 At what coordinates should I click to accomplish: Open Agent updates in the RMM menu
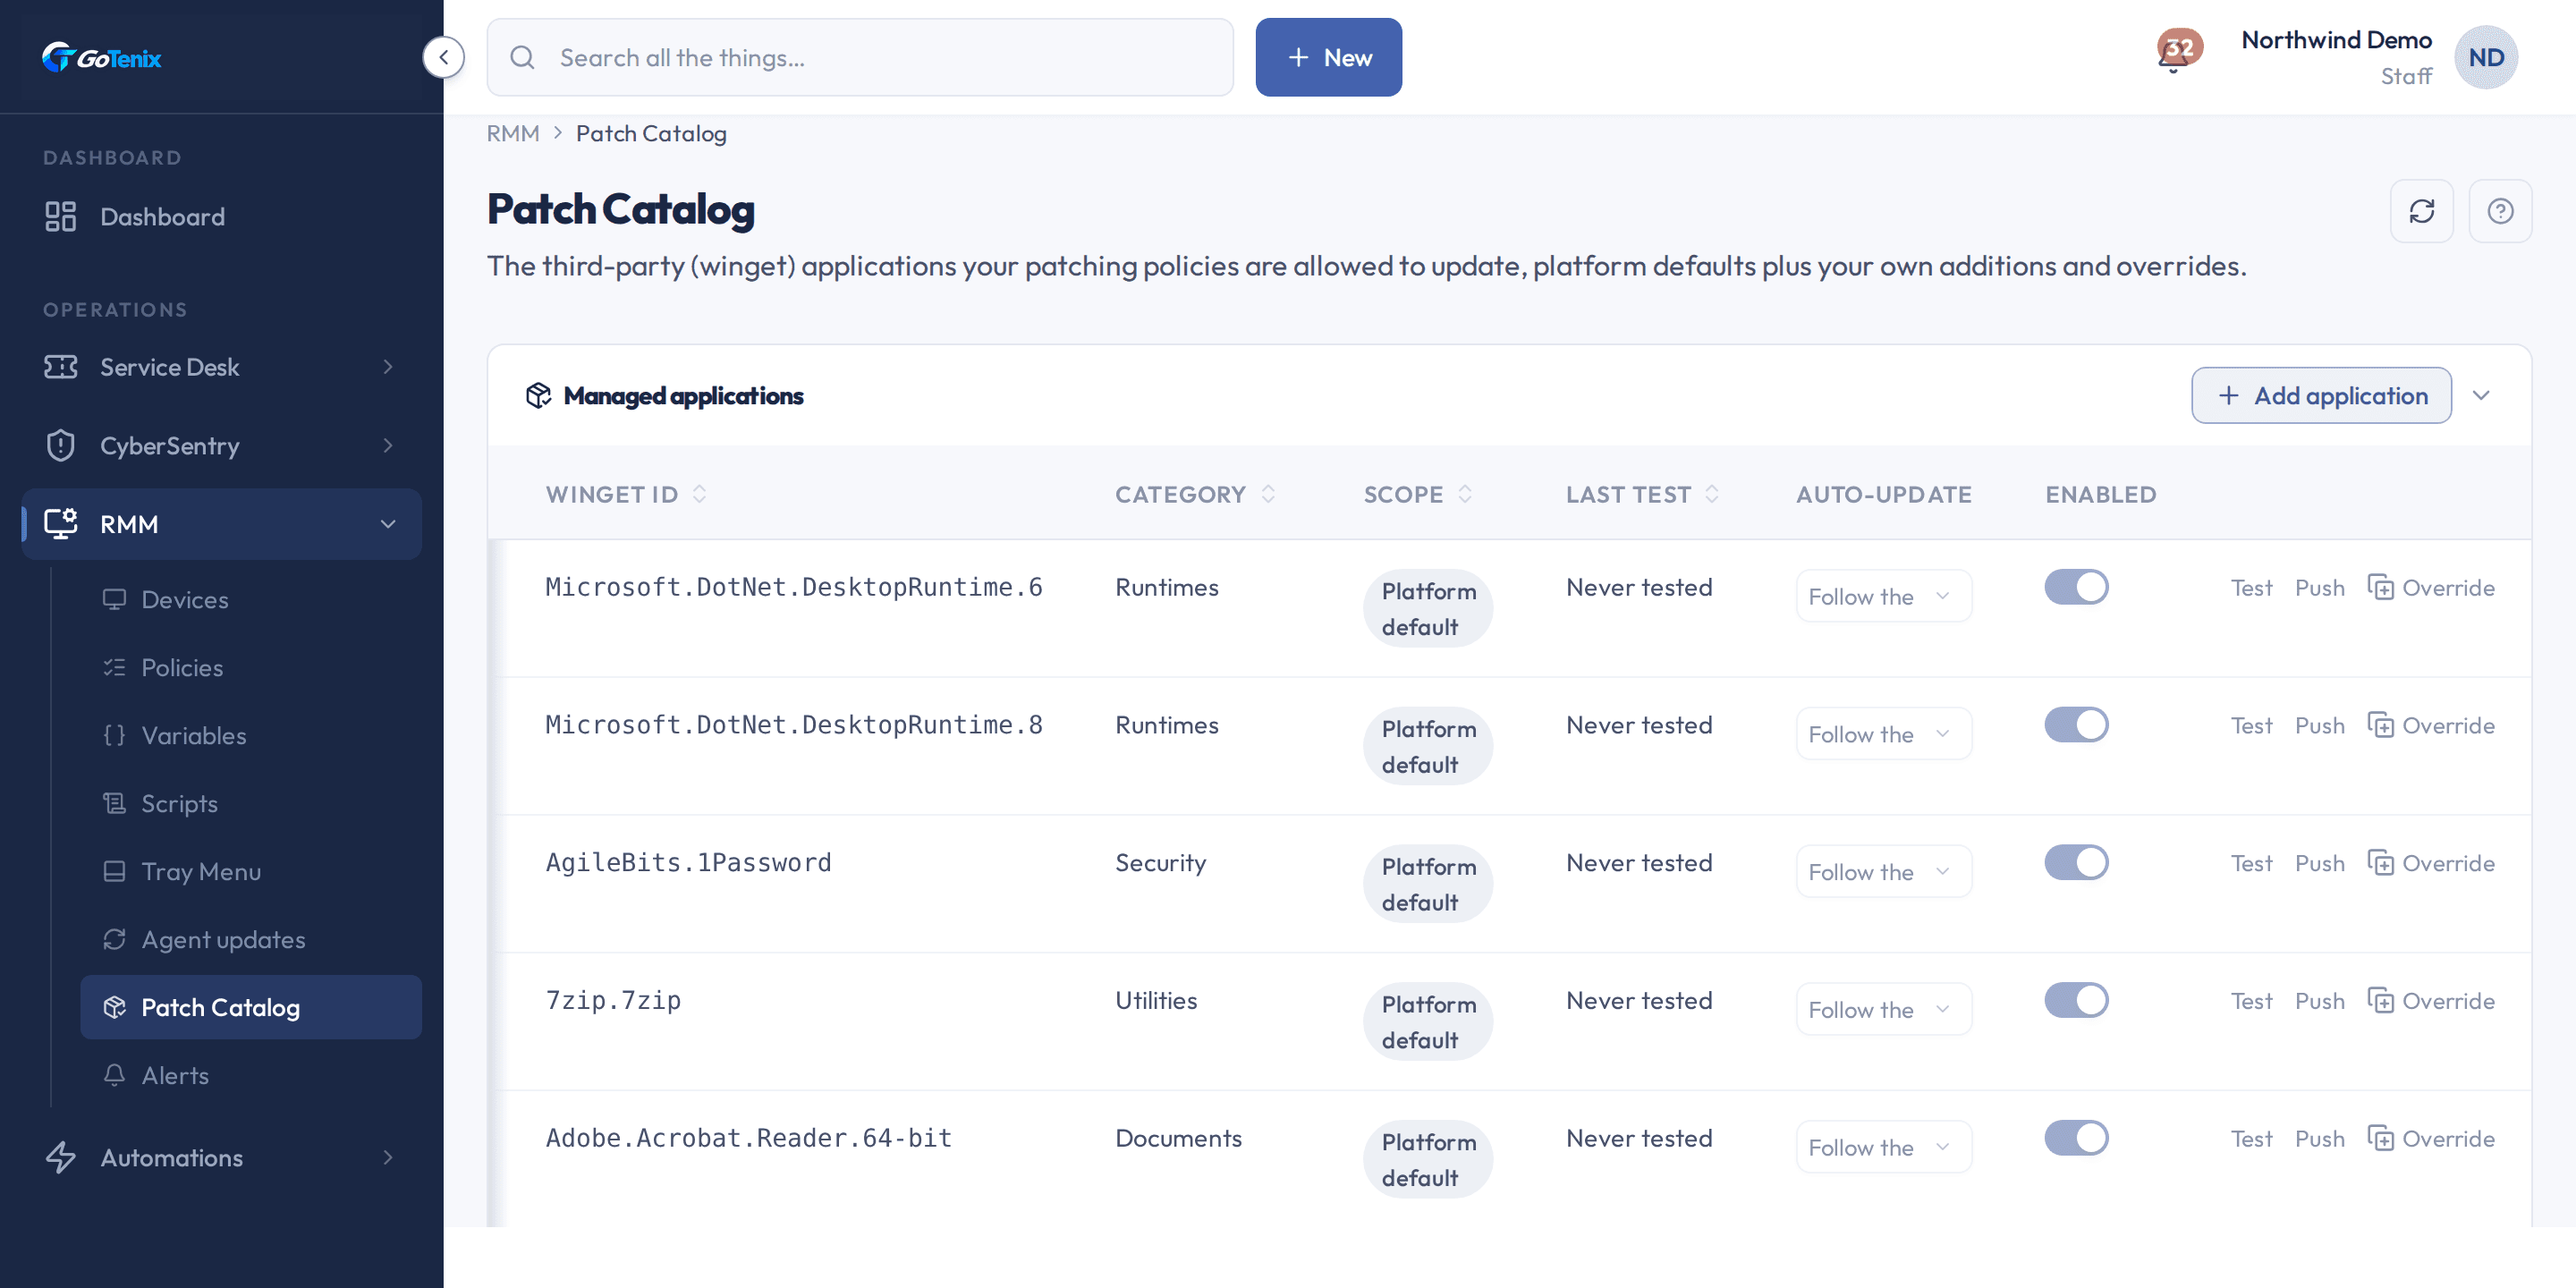point(250,939)
